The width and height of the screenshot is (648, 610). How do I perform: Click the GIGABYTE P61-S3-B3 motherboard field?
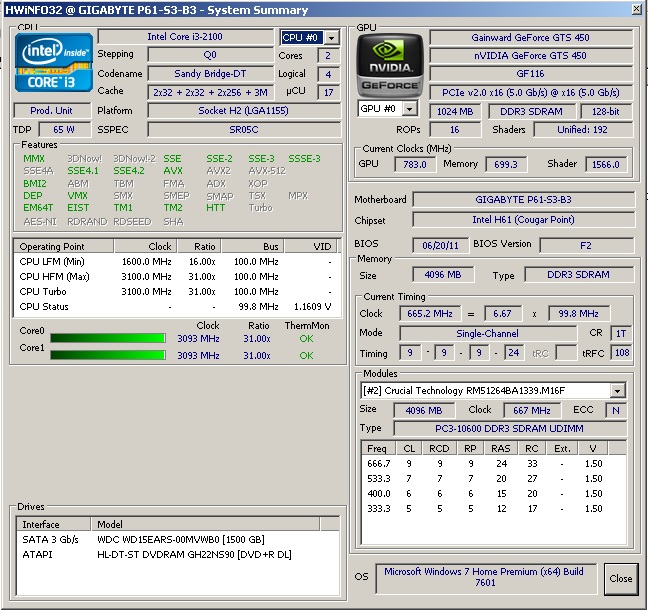click(523, 200)
